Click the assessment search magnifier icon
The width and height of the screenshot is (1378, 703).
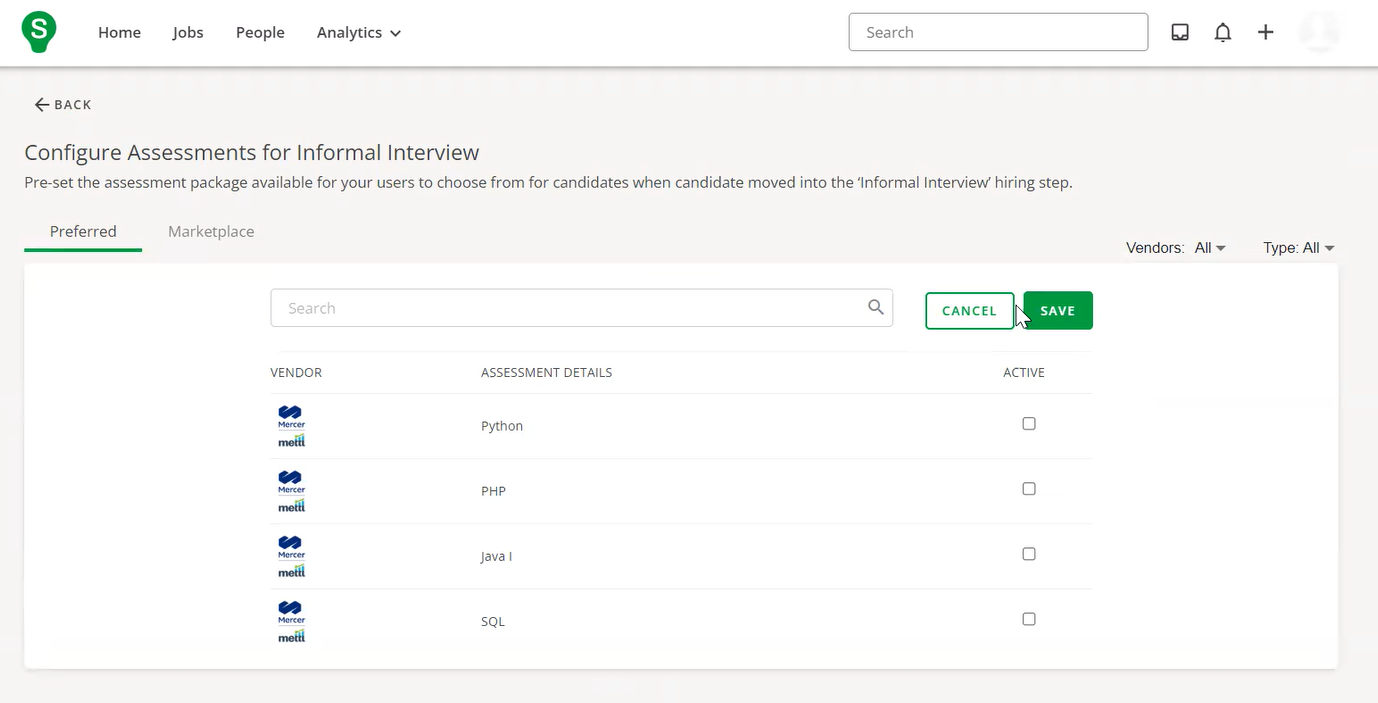click(x=876, y=307)
